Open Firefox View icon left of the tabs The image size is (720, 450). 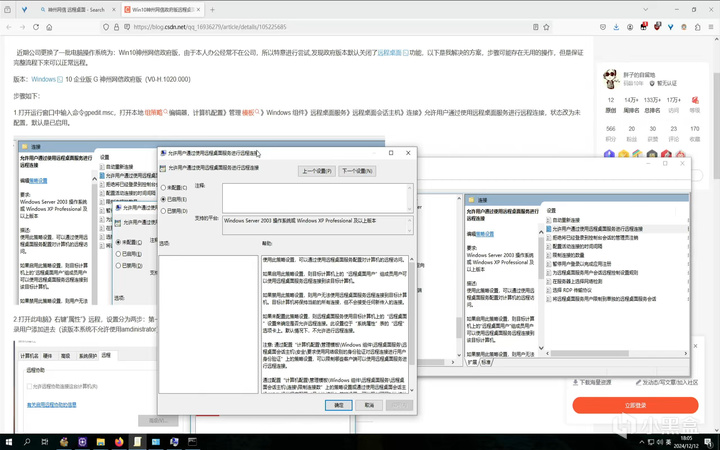(7, 9)
